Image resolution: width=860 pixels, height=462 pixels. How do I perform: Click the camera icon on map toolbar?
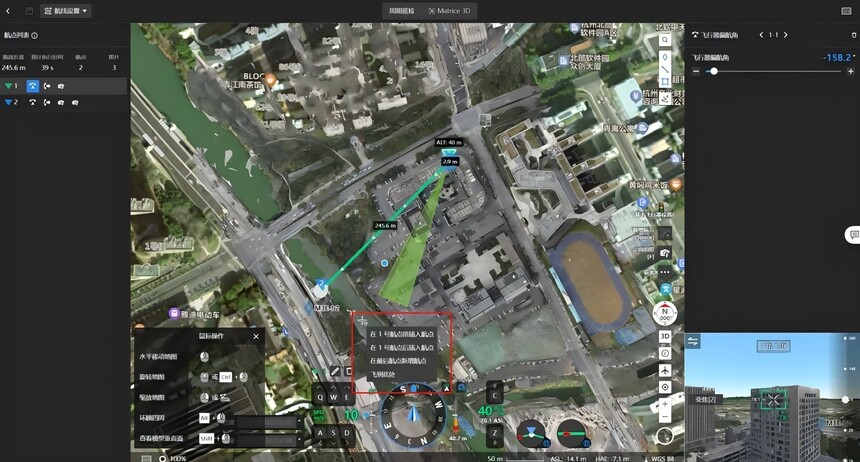tap(665, 253)
